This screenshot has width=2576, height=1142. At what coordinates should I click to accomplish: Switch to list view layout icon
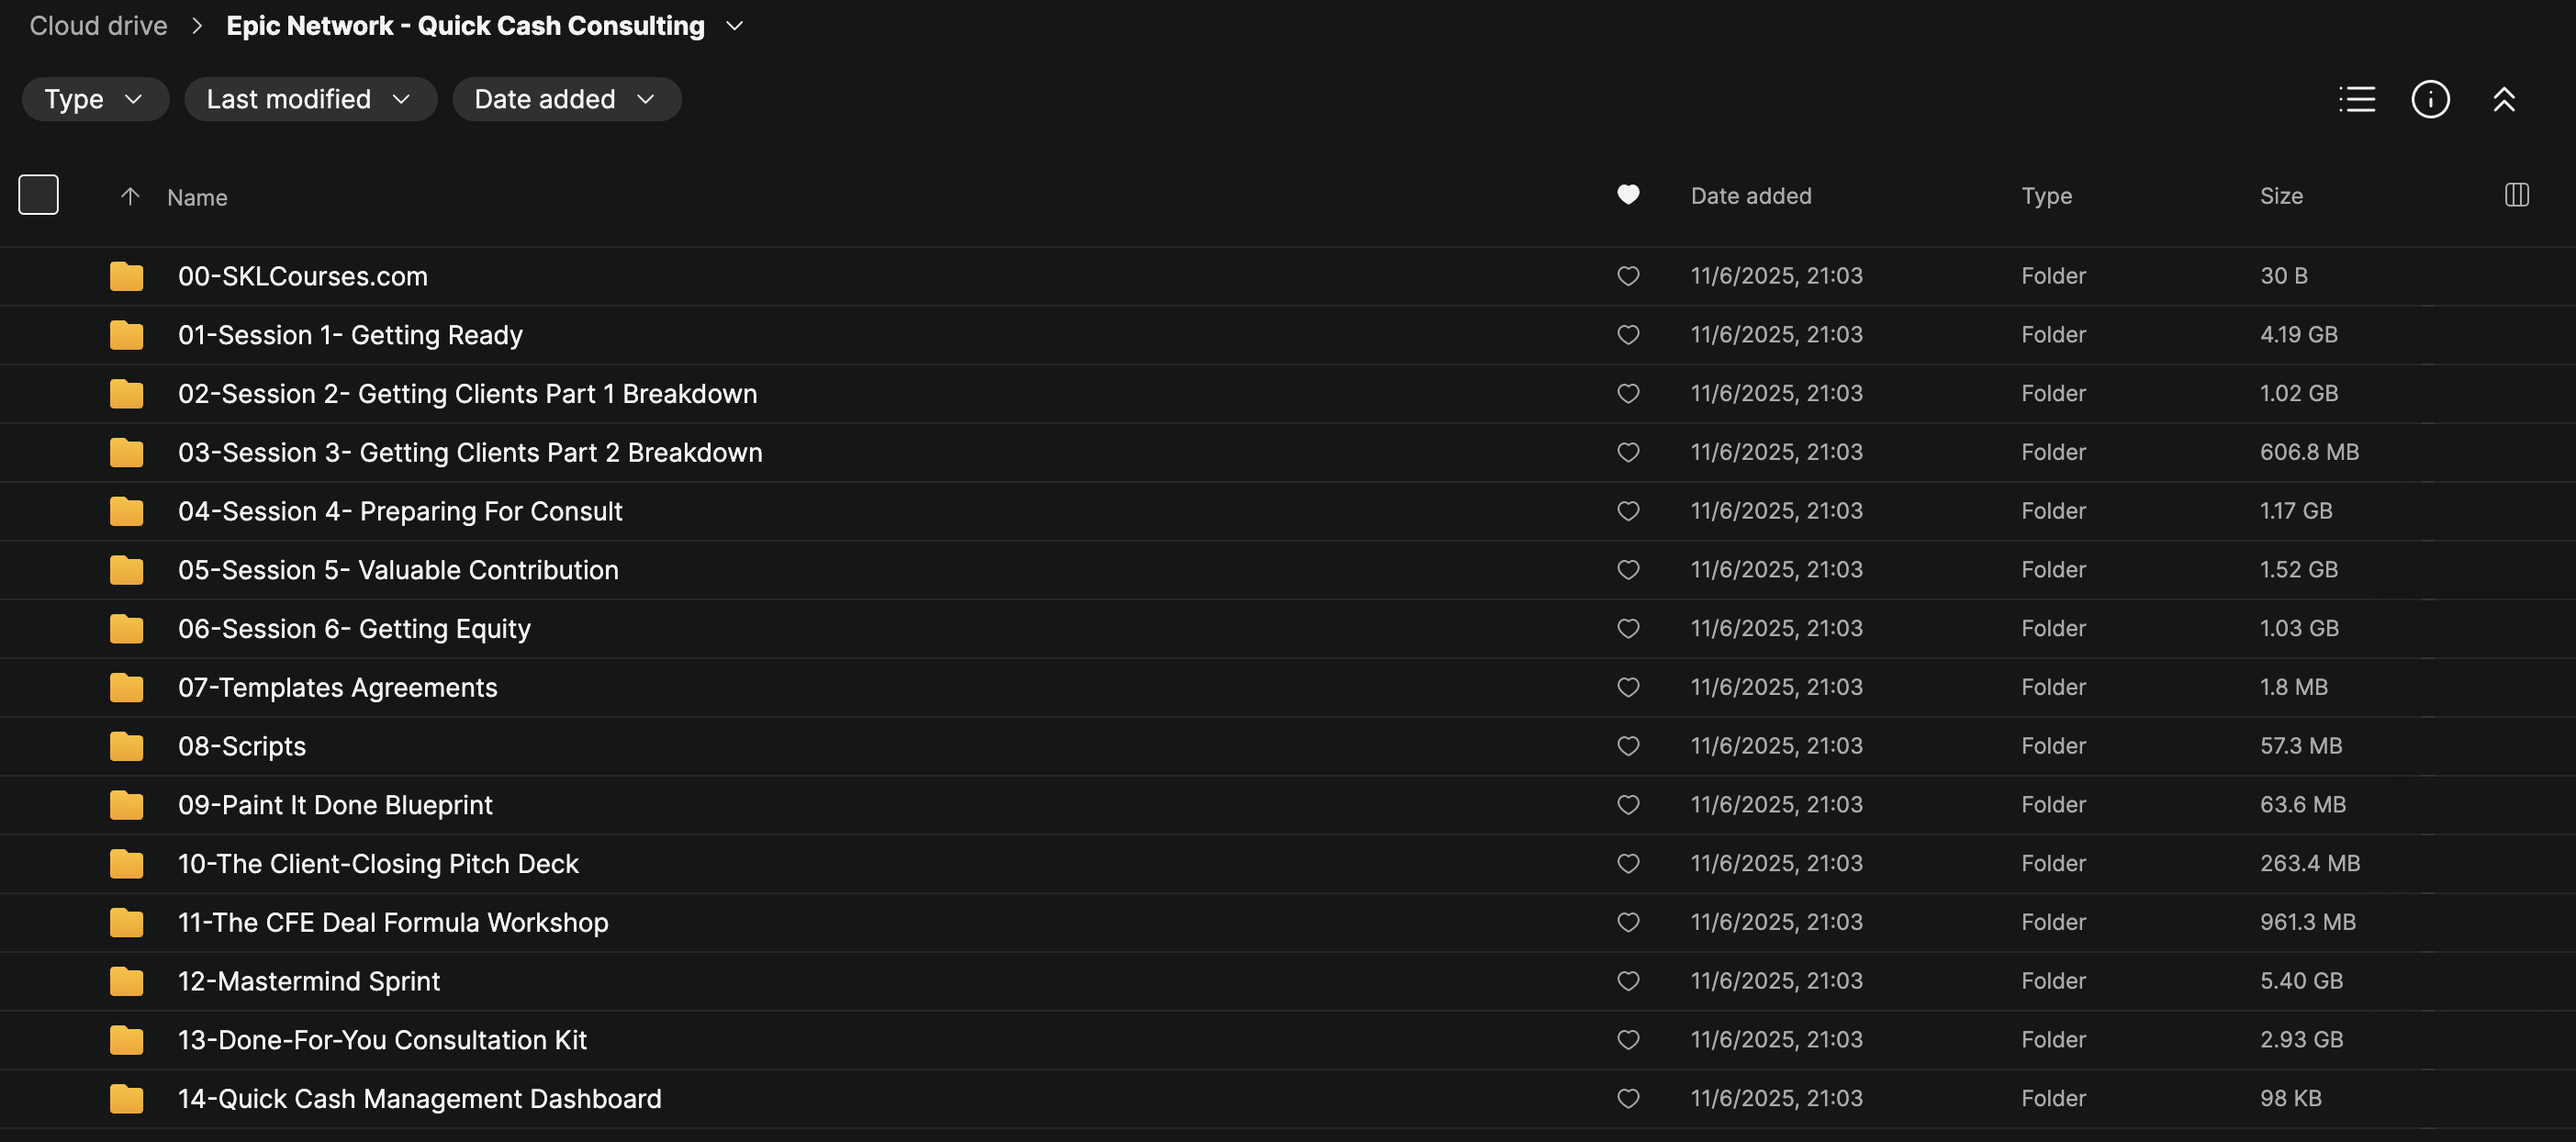tap(2356, 99)
